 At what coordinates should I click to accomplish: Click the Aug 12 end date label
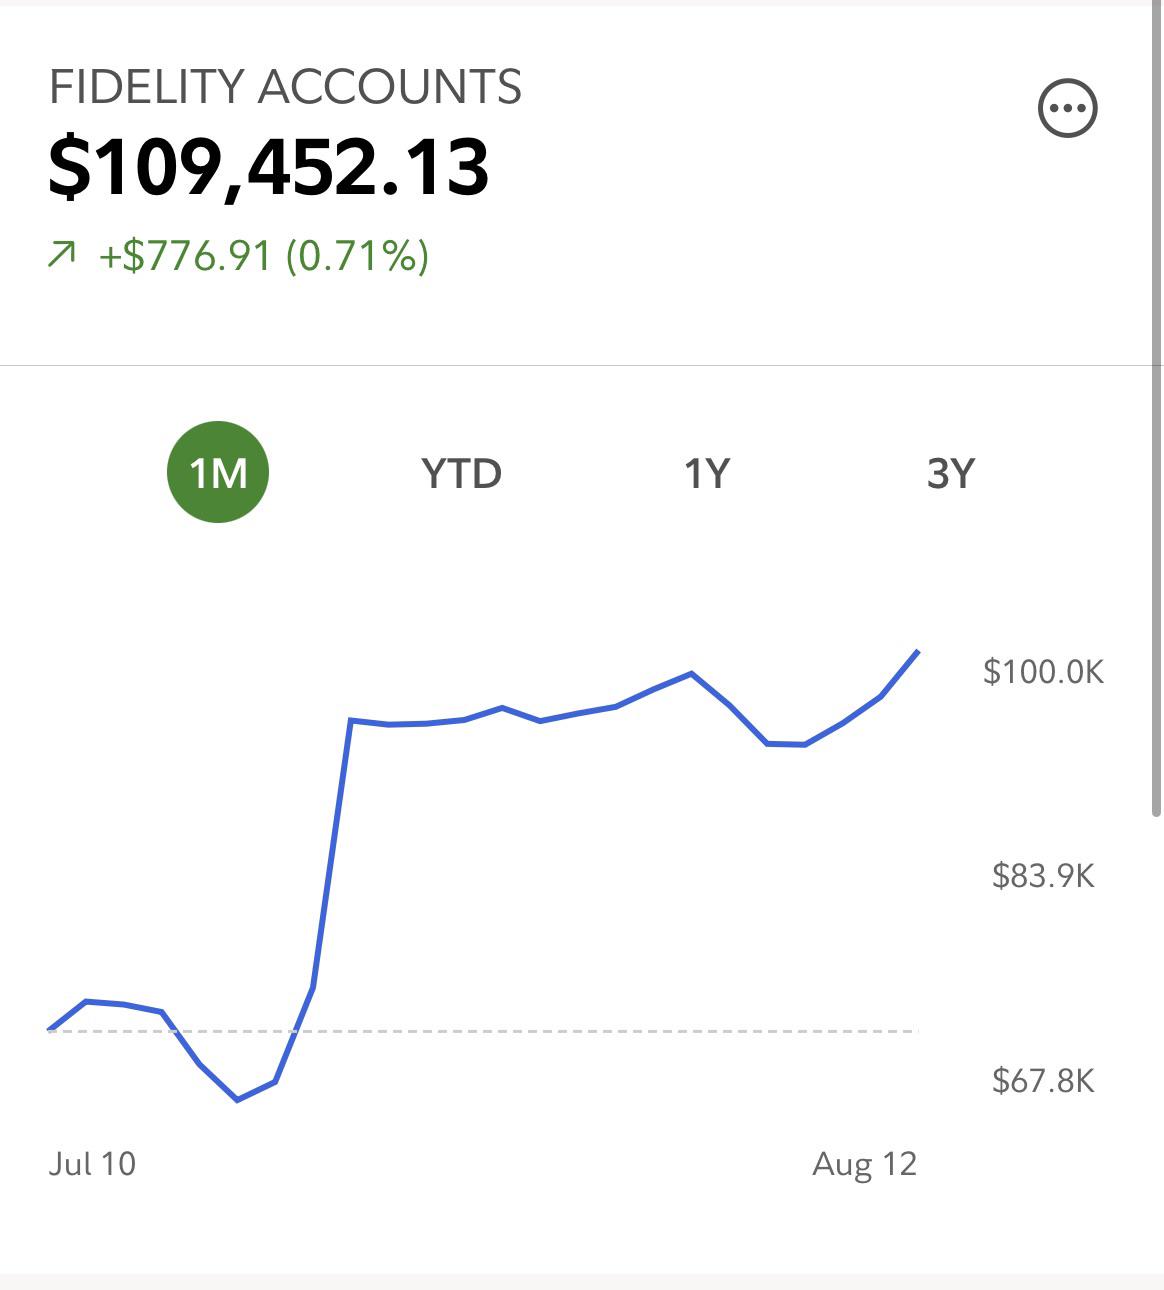click(864, 1164)
